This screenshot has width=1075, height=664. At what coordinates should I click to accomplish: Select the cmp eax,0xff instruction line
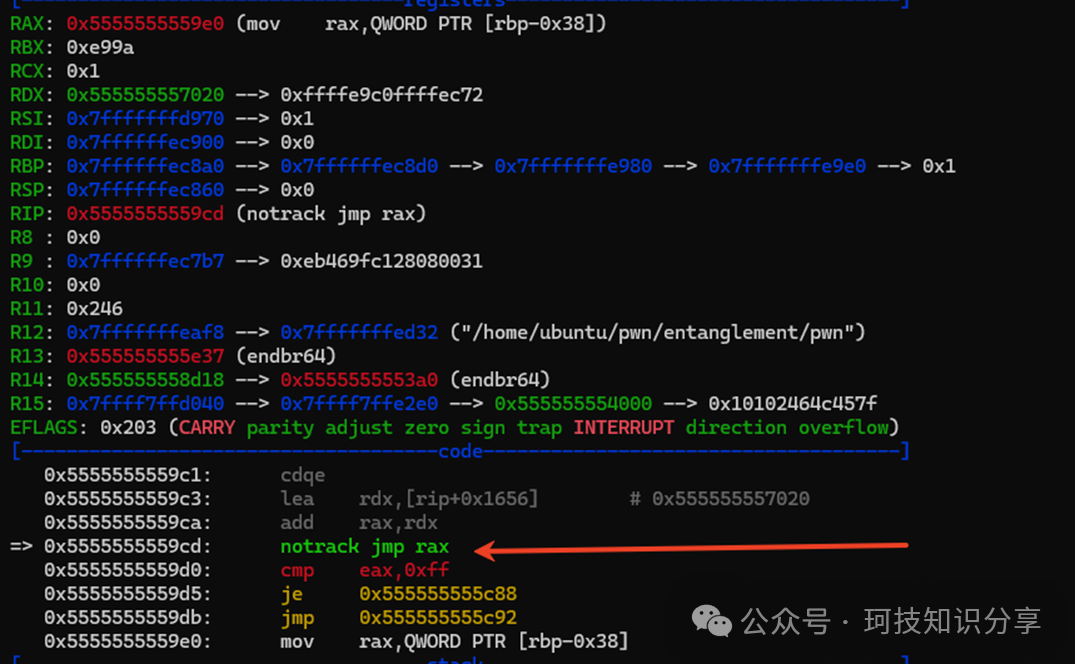(365, 571)
